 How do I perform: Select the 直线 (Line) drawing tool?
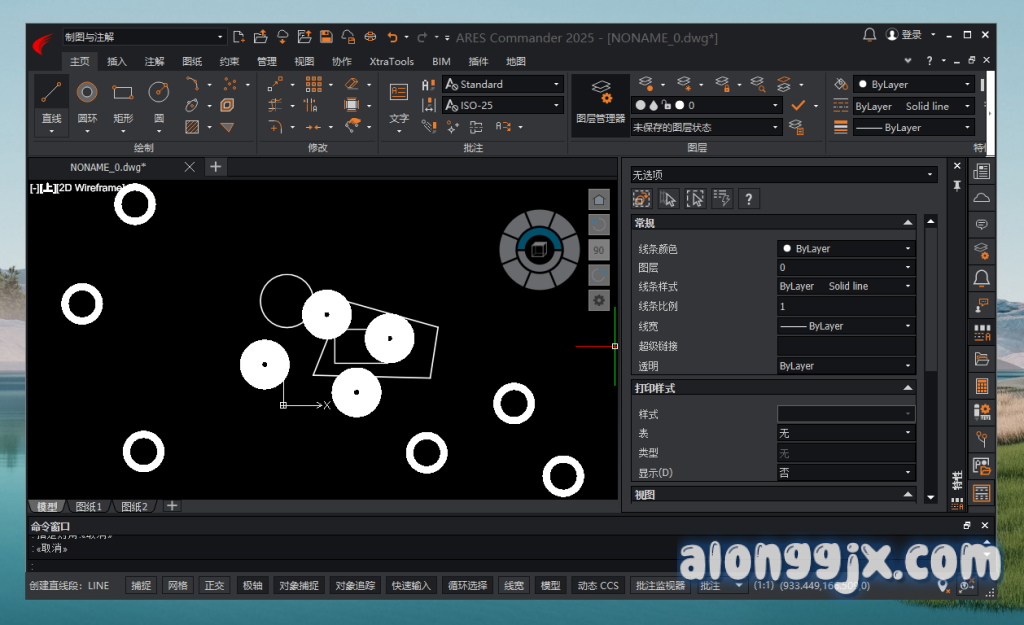(51, 104)
